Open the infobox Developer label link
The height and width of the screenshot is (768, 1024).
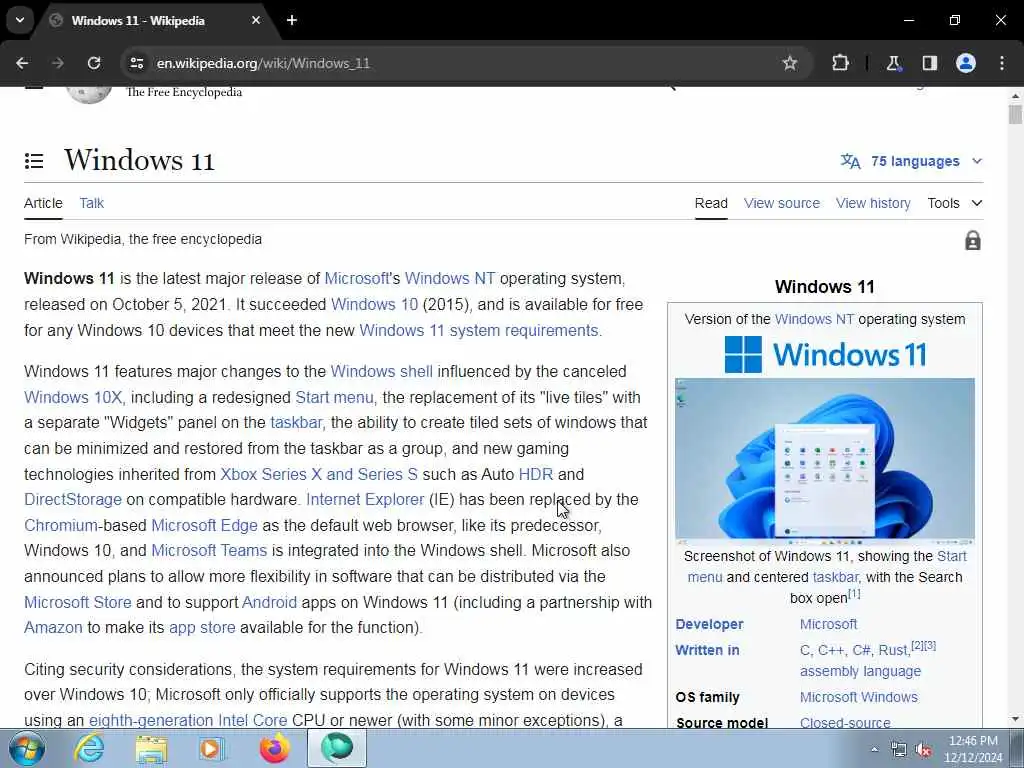(709, 624)
